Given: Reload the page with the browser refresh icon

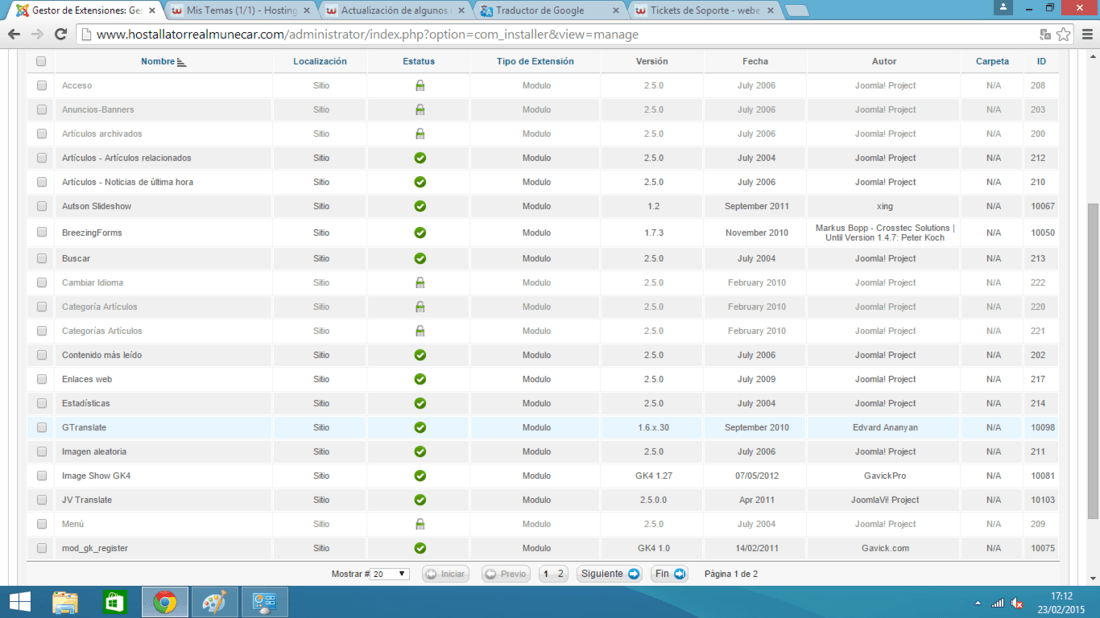Looking at the screenshot, I should [60, 34].
